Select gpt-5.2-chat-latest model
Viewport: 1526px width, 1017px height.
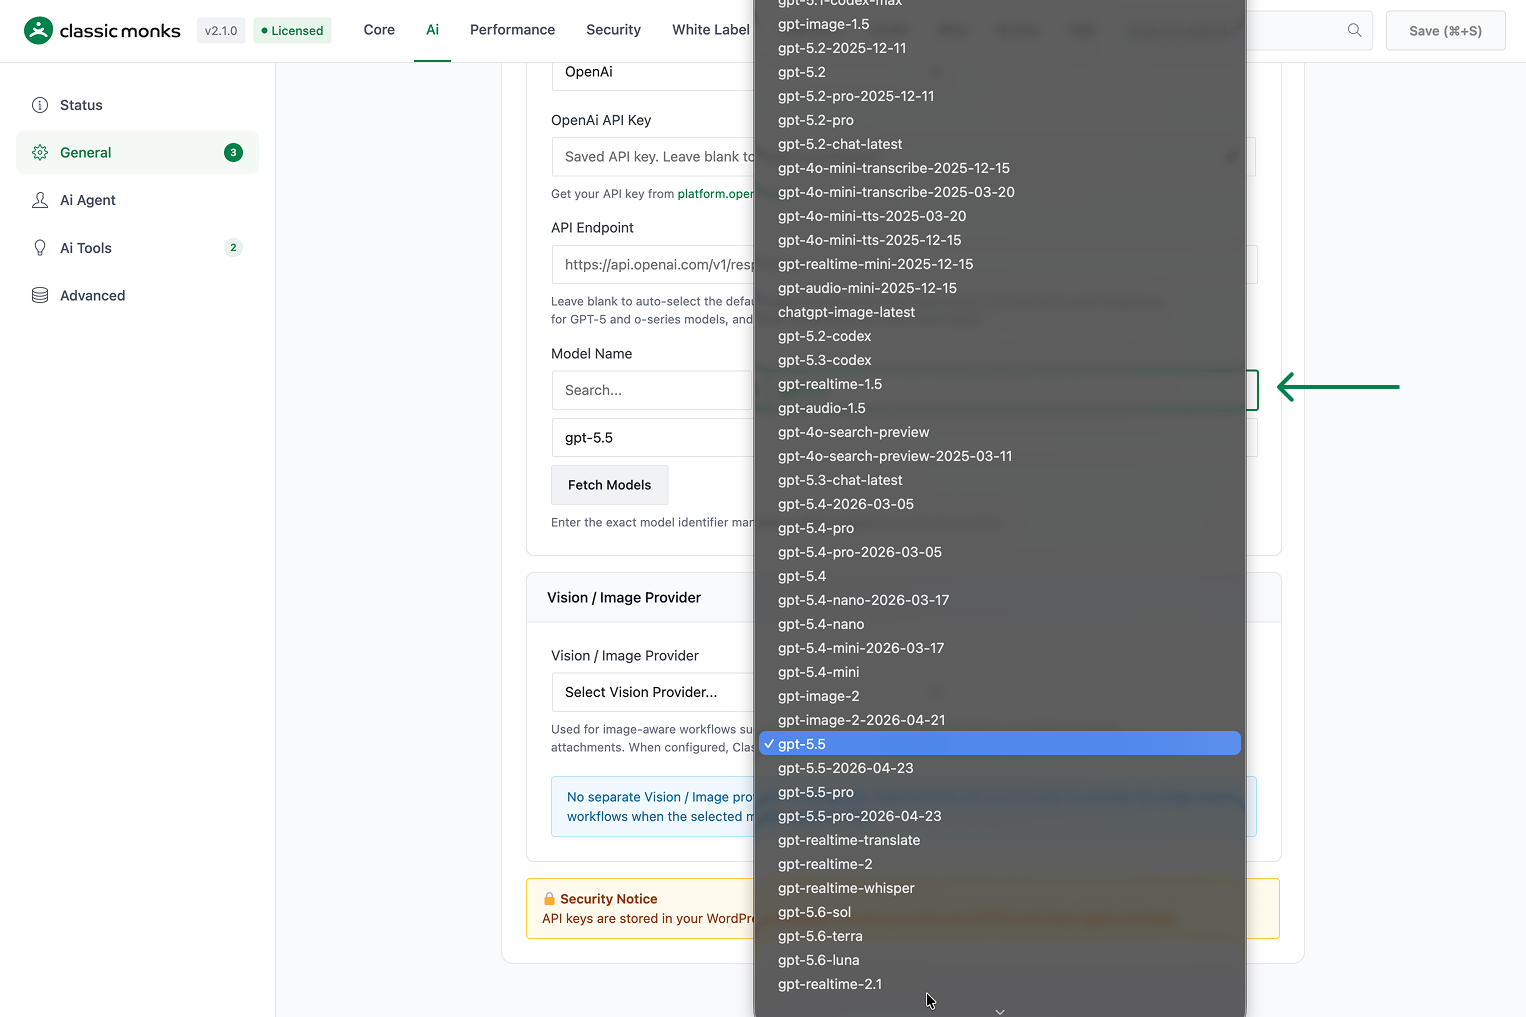coord(1000,144)
